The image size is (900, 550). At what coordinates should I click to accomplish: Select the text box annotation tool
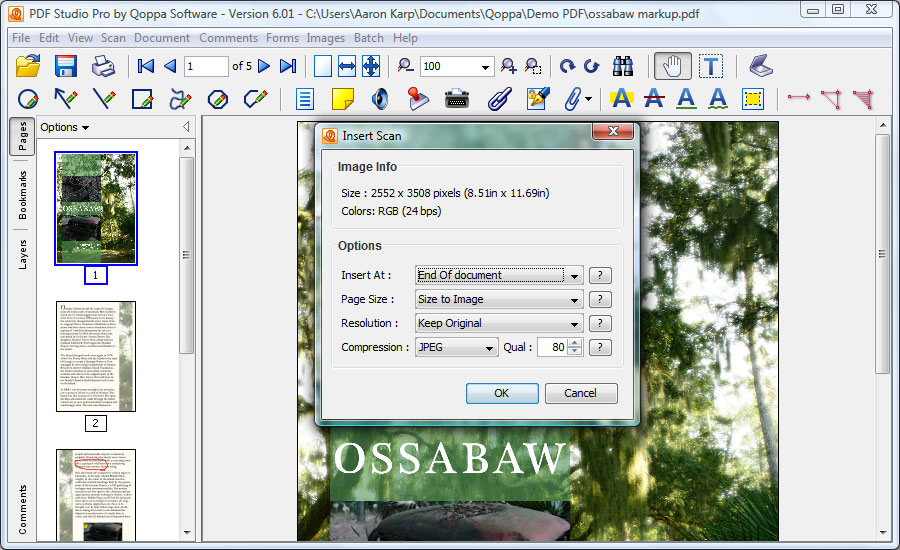coord(305,99)
